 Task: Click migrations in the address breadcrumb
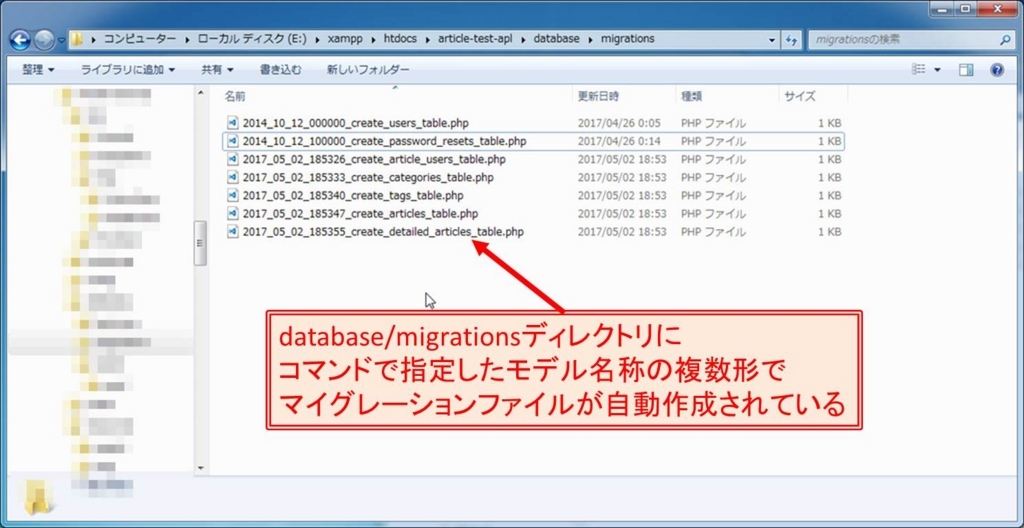[x=628, y=39]
